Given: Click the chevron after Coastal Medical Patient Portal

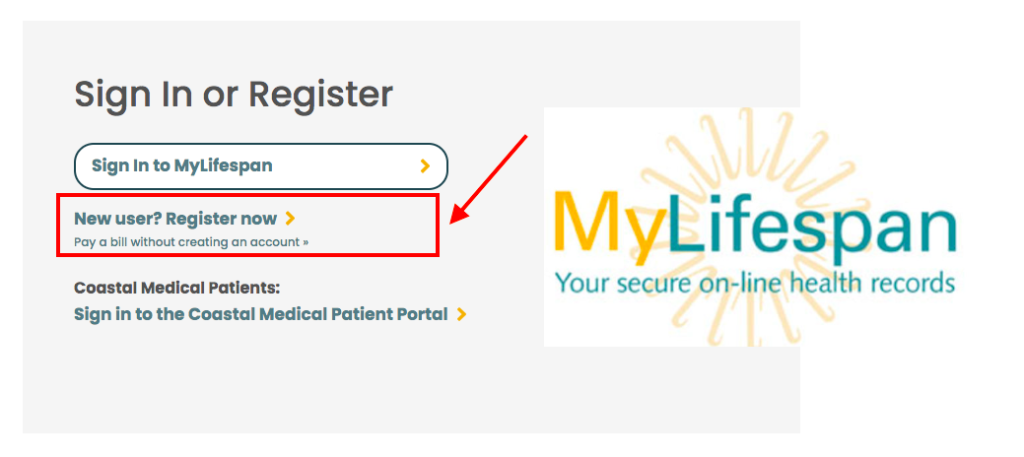Looking at the screenshot, I should tap(462, 315).
